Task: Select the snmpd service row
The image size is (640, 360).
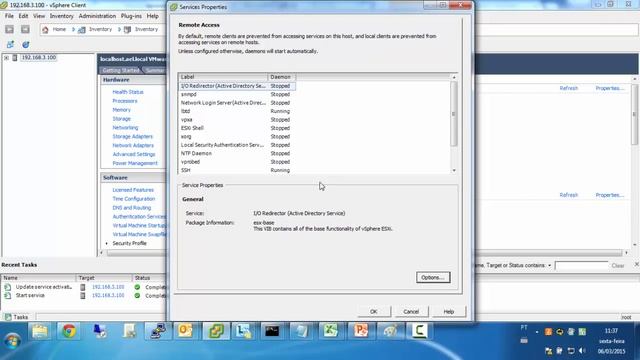Action: click(237, 94)
